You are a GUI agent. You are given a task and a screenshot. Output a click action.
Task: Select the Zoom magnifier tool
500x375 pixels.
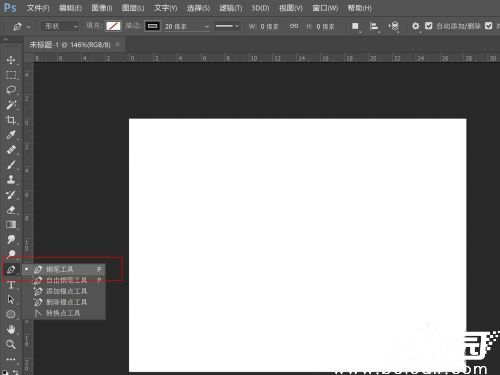(11, 344)
